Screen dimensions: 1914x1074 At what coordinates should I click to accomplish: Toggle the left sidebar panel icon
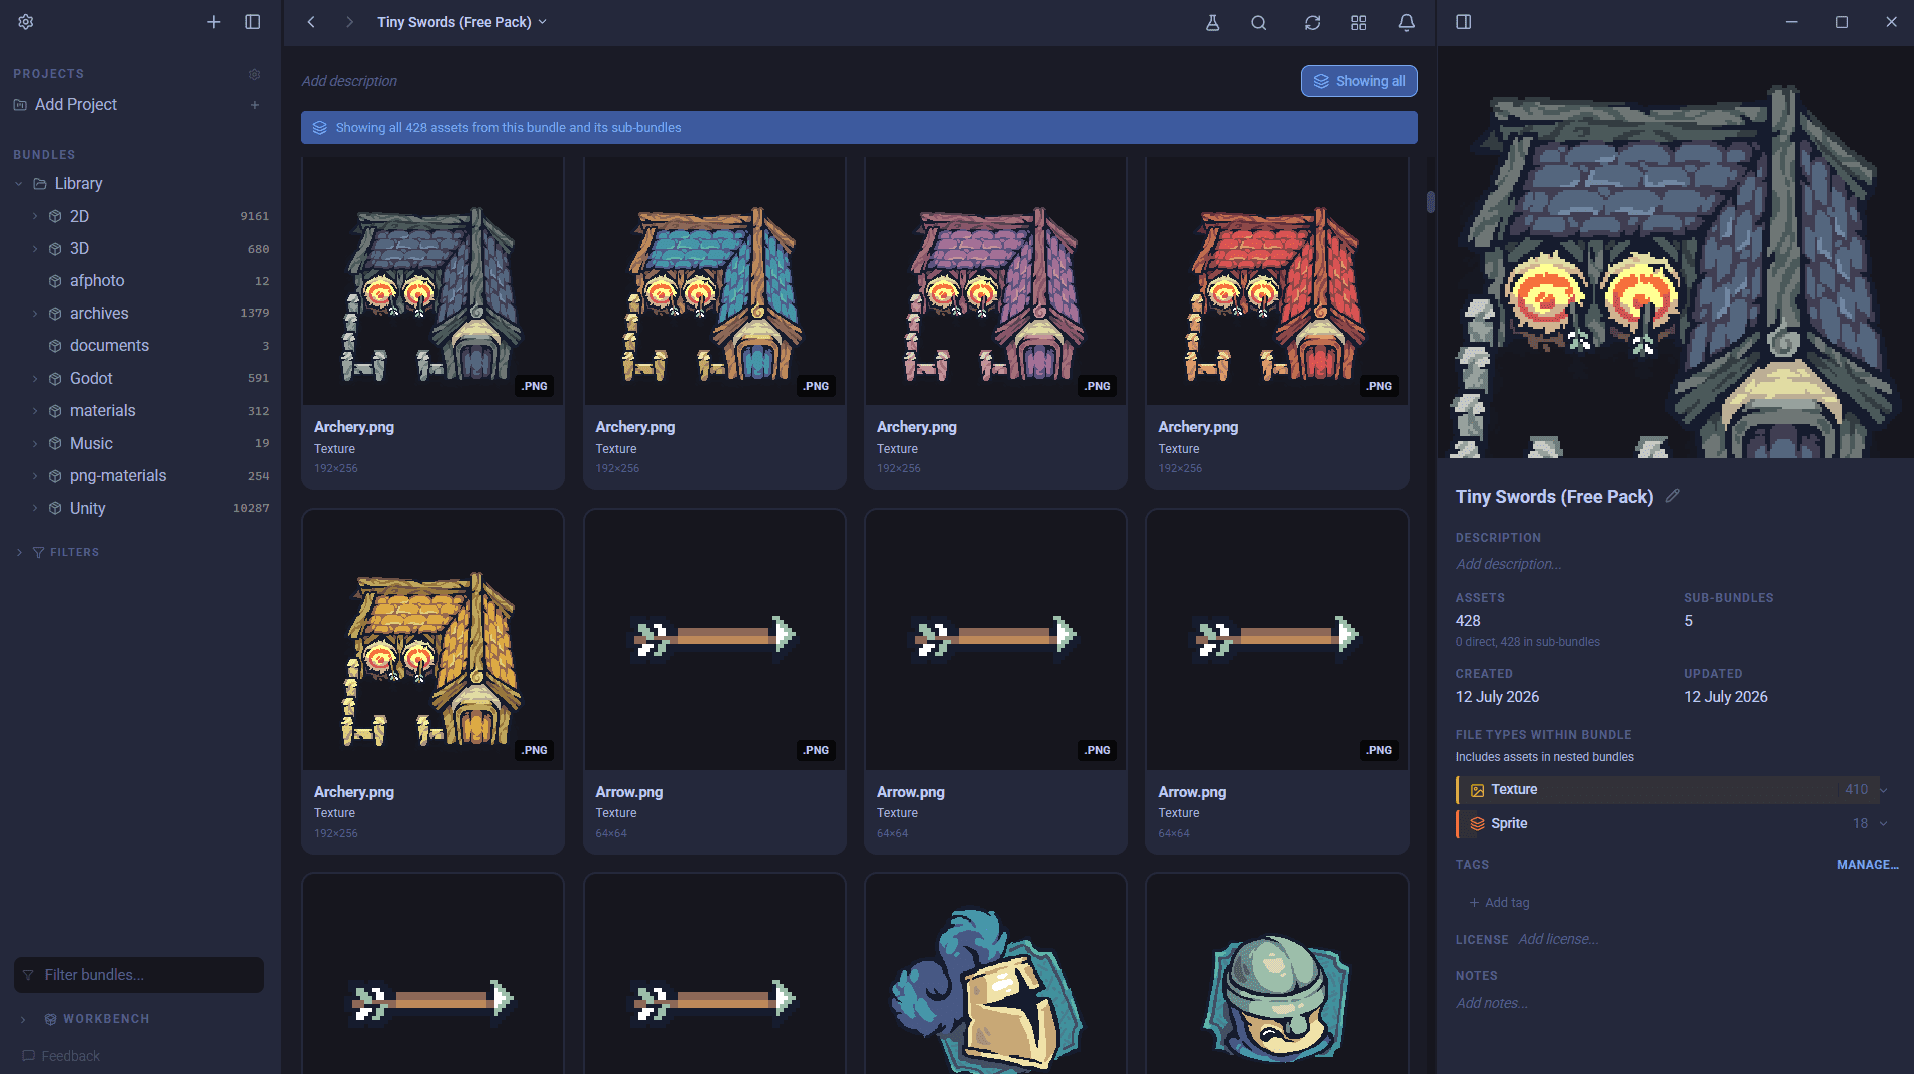coord(253,22)
